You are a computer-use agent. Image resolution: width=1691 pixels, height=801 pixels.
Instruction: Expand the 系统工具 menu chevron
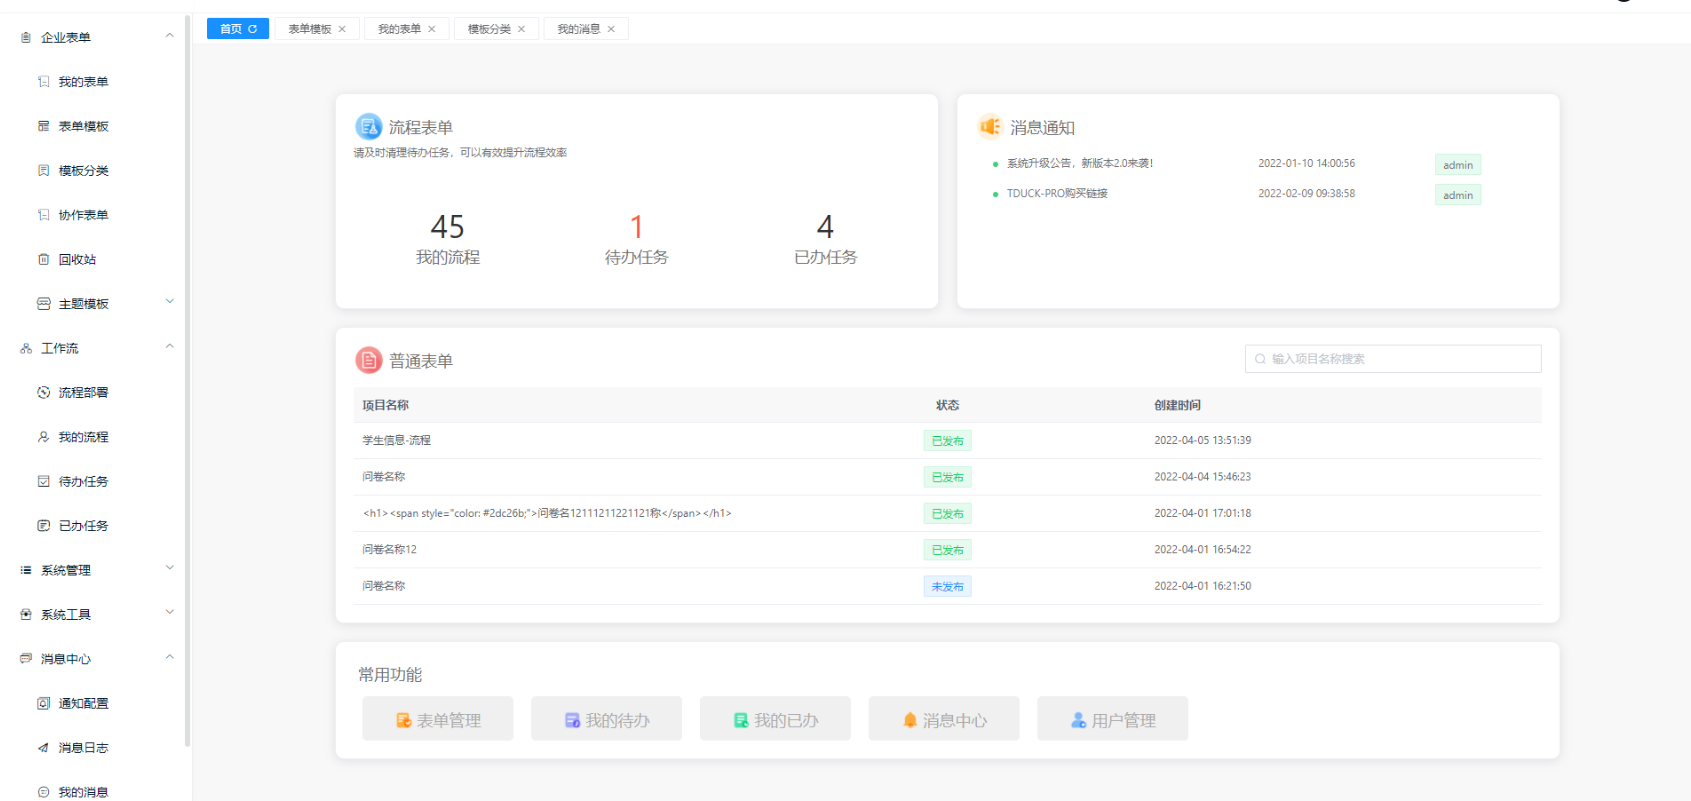[169, 612]
